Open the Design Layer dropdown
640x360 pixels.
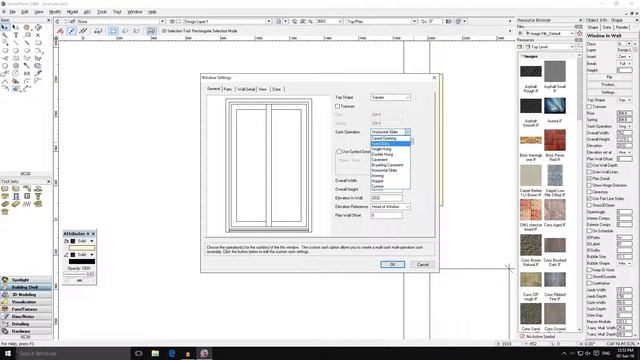[x=227, y=21]
